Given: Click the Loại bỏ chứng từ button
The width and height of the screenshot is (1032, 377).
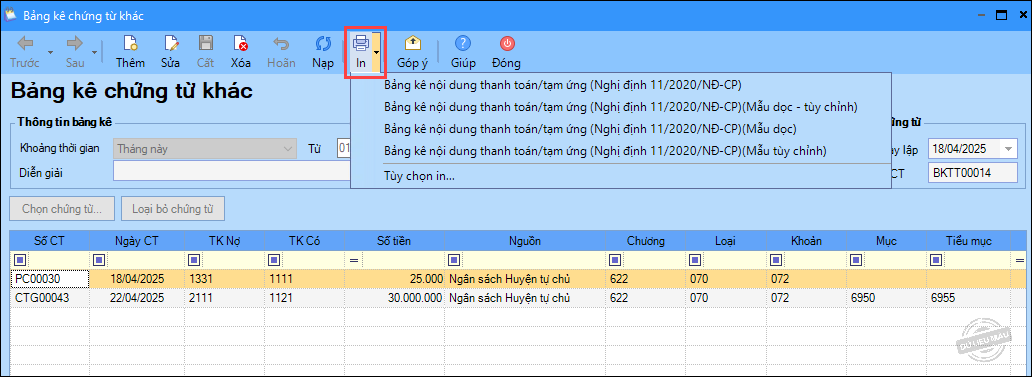Looking at the screenshot, I should [172, 210].
